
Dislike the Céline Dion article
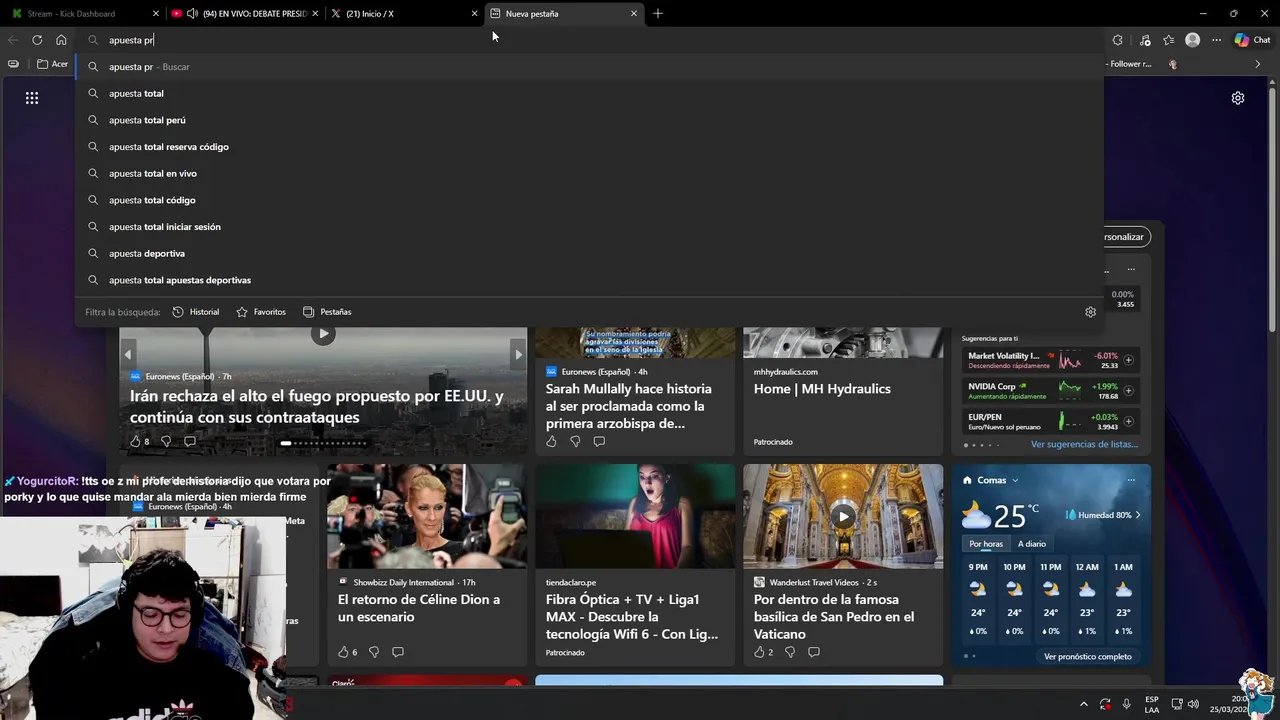point(374,652)
